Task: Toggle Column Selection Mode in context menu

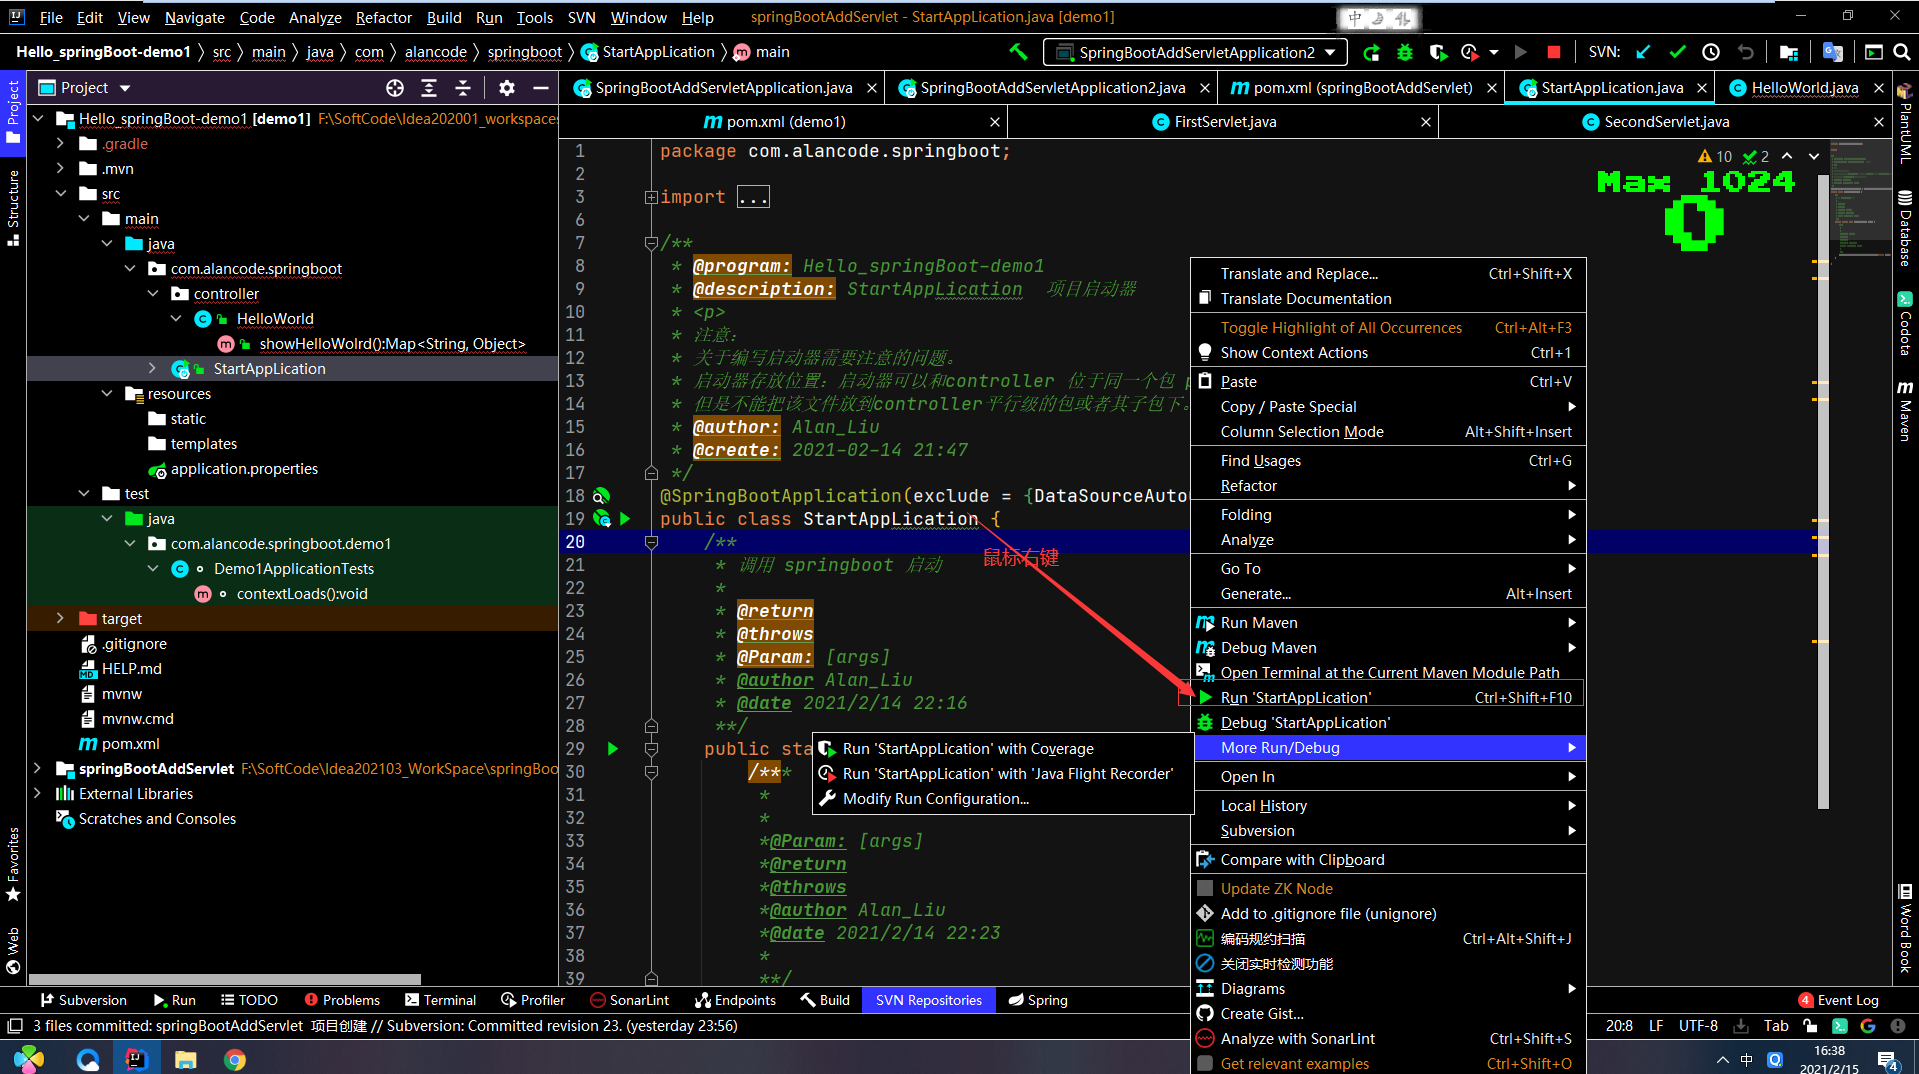Action: coord(1389,432)
